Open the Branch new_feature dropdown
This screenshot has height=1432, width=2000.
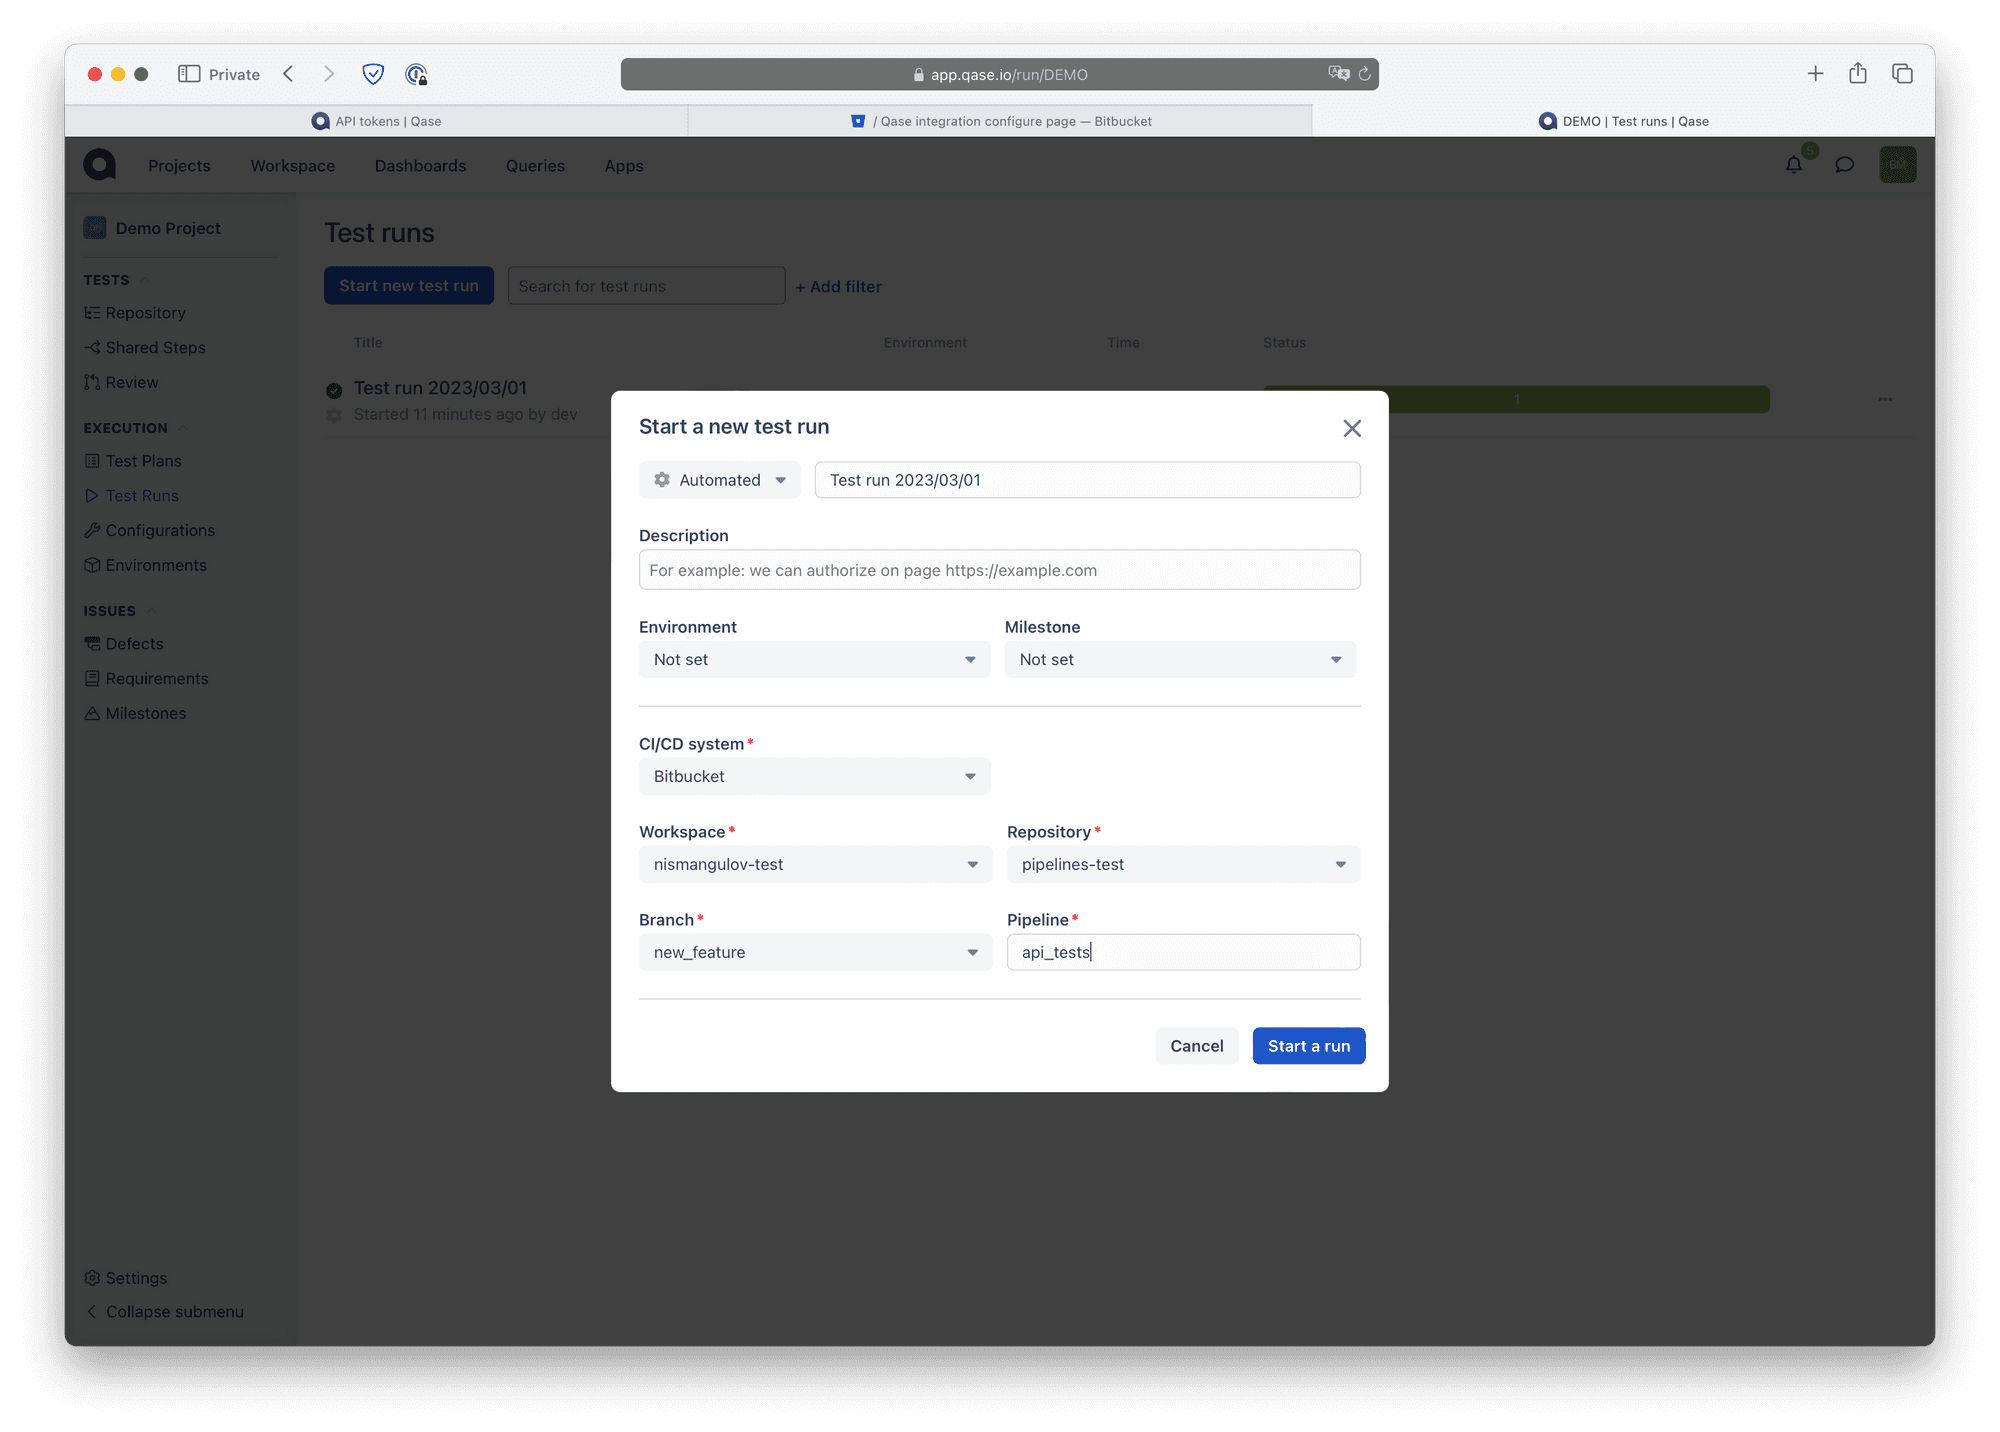click(815, 953)
